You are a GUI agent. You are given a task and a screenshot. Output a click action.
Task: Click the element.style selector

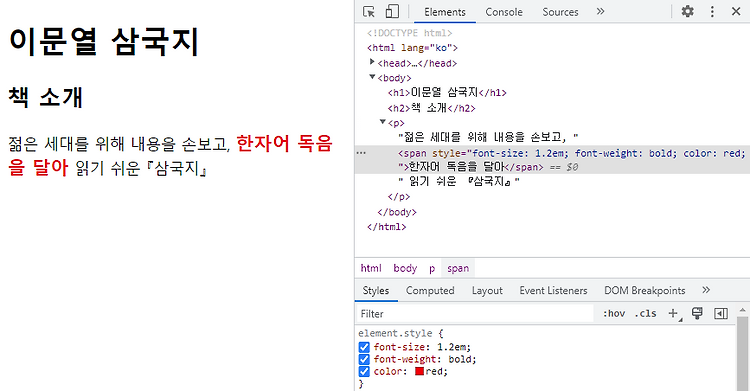[x=395, y=333]
